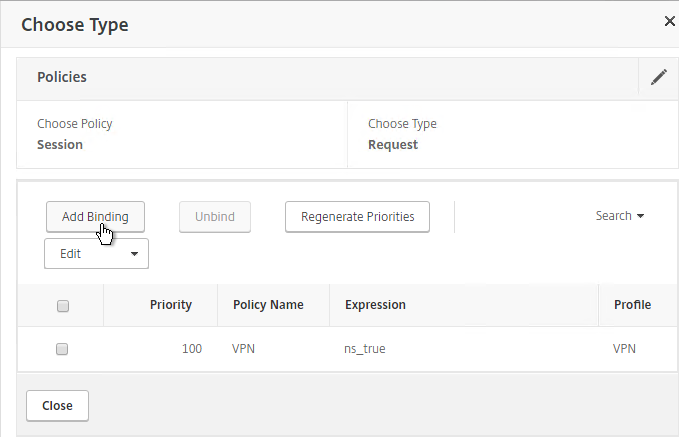The width and height of the screenshot is (679, 437).
Task: Check the VPN policy row checkbox
Action: (x=62, y=349)
